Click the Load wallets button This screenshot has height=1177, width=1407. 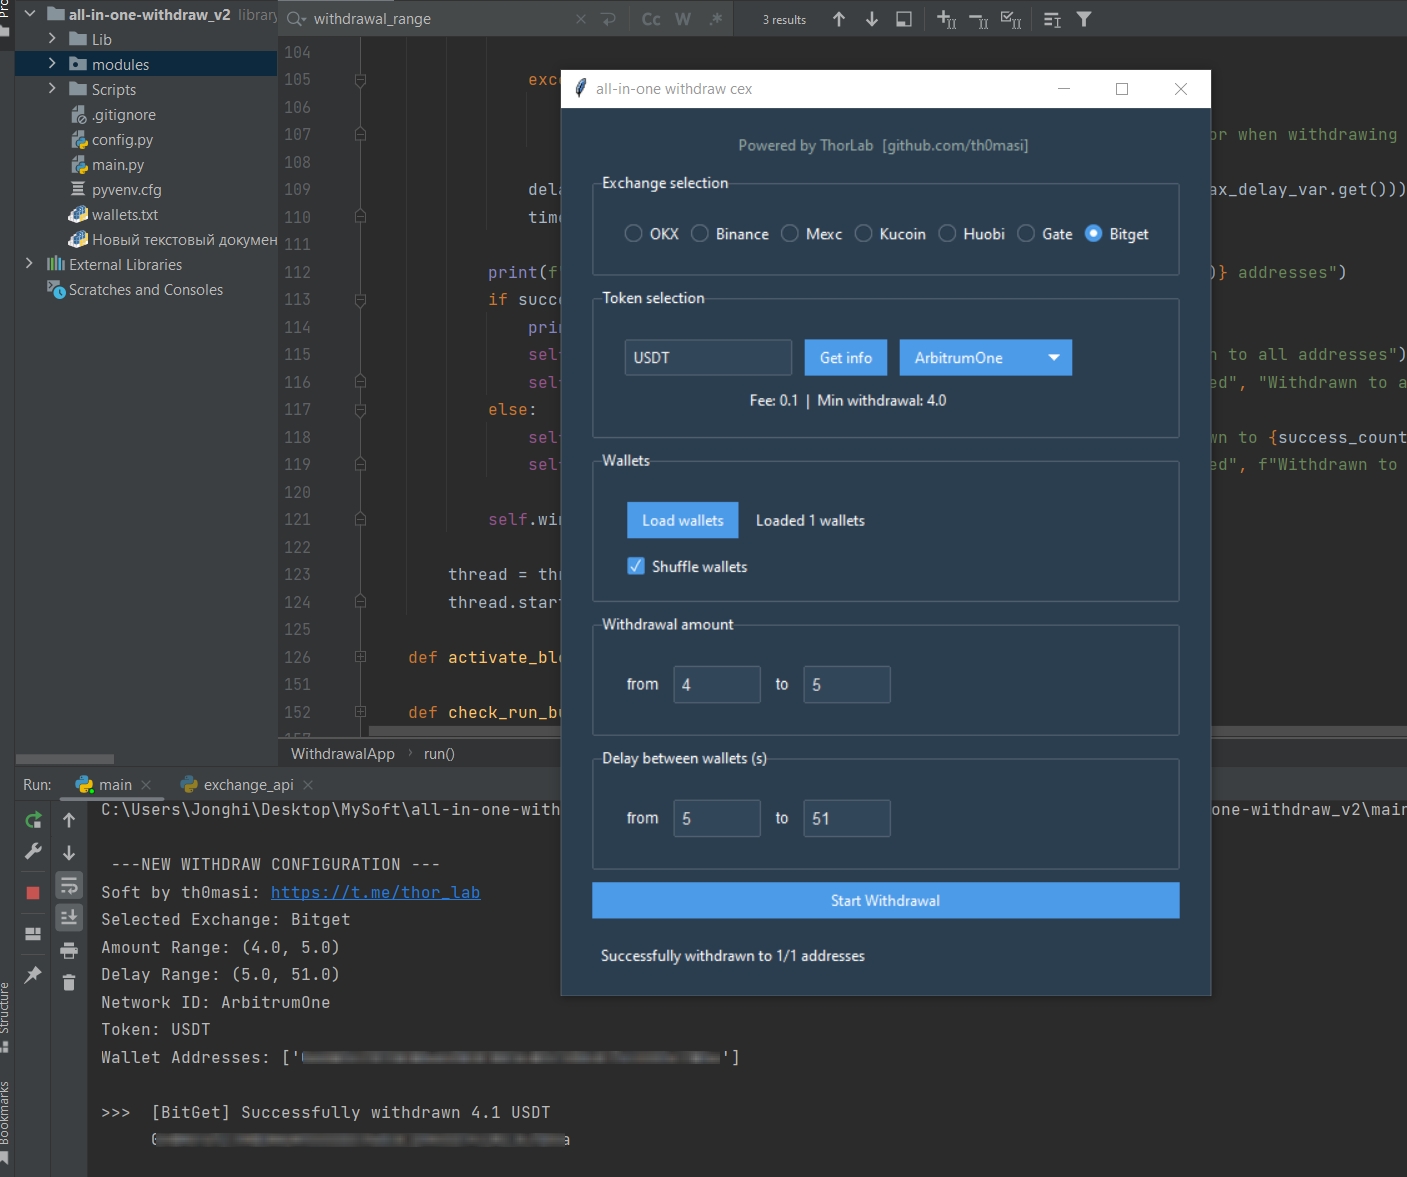pos(683,520)
